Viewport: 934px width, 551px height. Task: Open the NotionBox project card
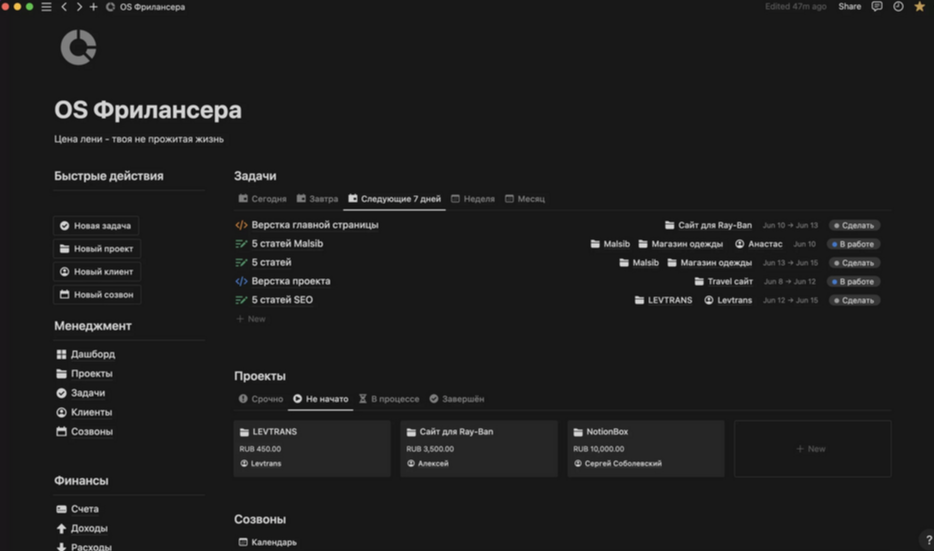645,447
